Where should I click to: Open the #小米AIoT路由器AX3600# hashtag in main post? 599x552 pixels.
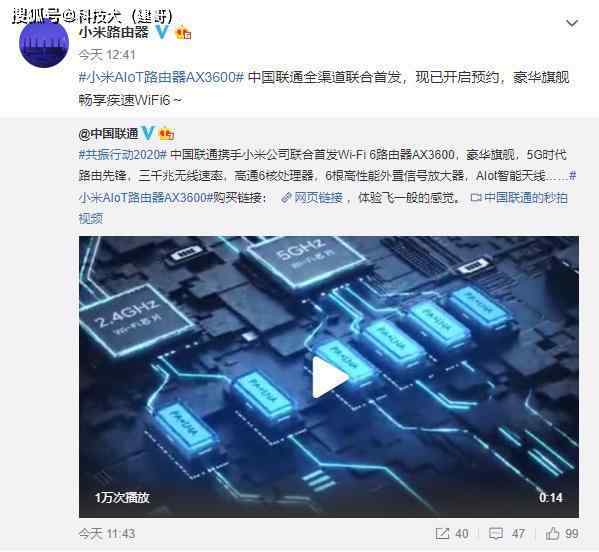tap(161, 78)
